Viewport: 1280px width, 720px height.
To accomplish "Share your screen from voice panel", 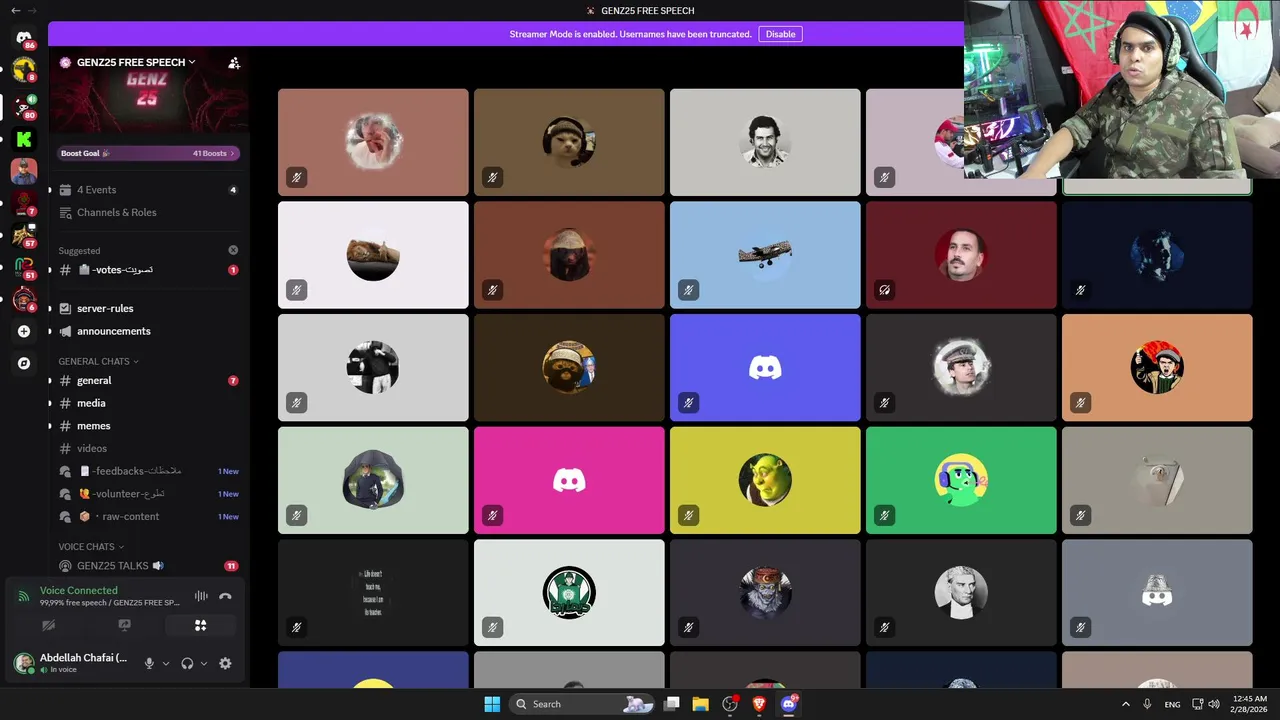I will point(124,625).
